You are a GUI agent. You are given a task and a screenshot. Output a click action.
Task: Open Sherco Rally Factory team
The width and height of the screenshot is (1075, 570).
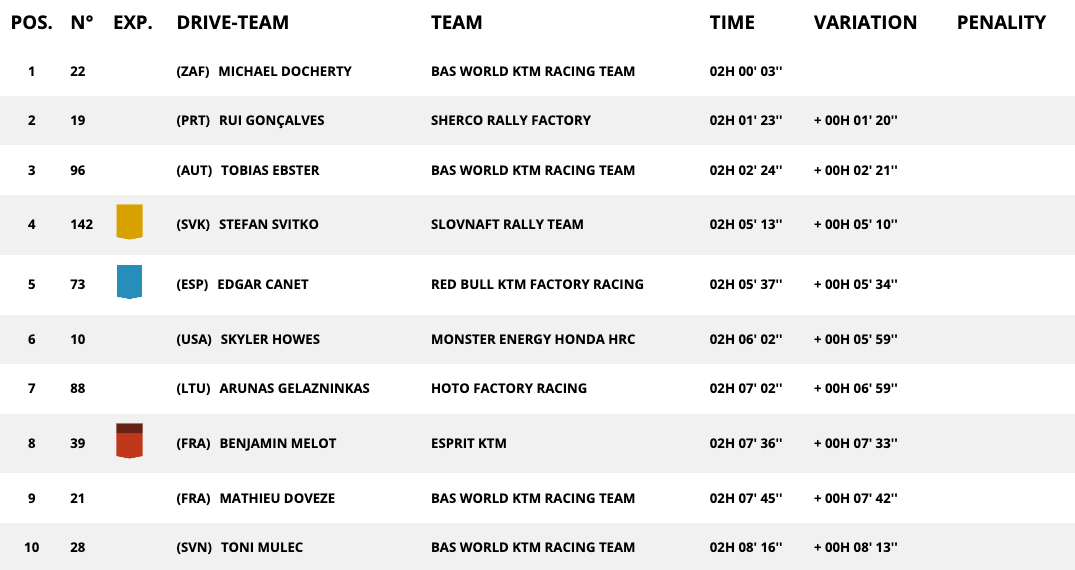510,120
